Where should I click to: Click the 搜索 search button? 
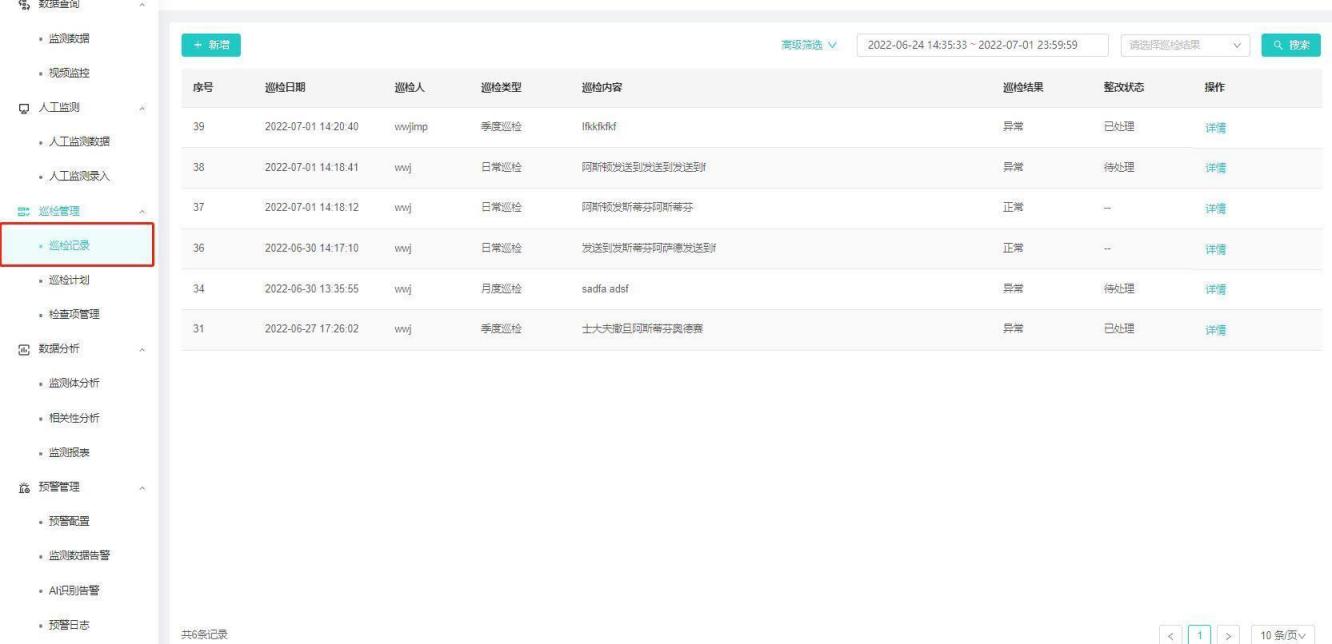1290,45
